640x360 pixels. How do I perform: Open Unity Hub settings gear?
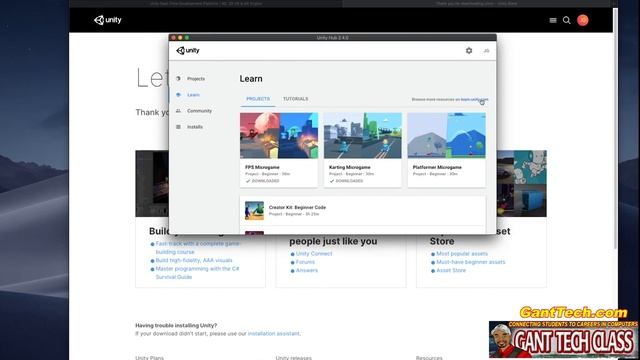[469, 51]
